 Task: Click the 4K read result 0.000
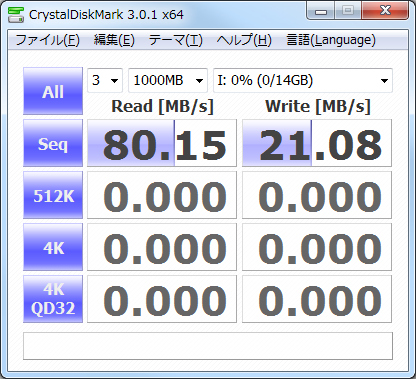[x=162, y=247]
